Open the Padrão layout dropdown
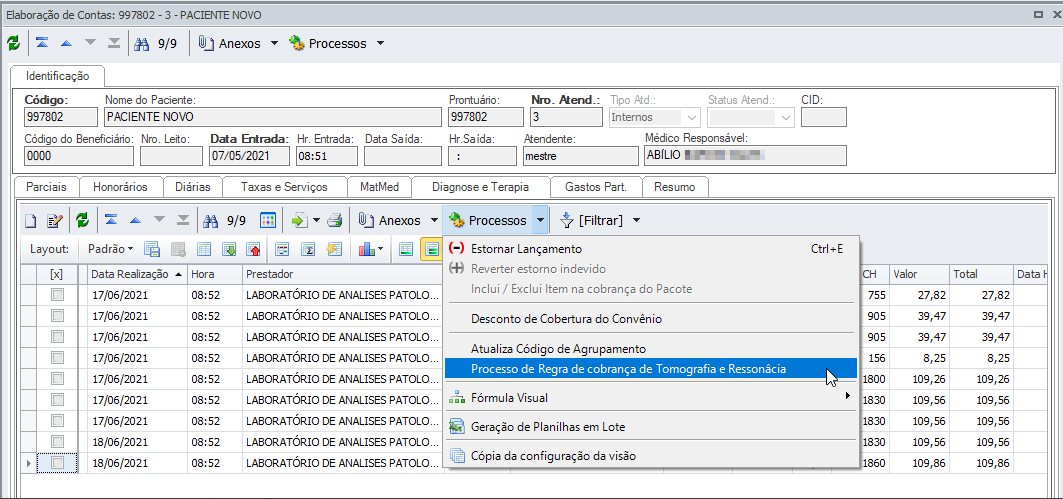 (111, 249)
